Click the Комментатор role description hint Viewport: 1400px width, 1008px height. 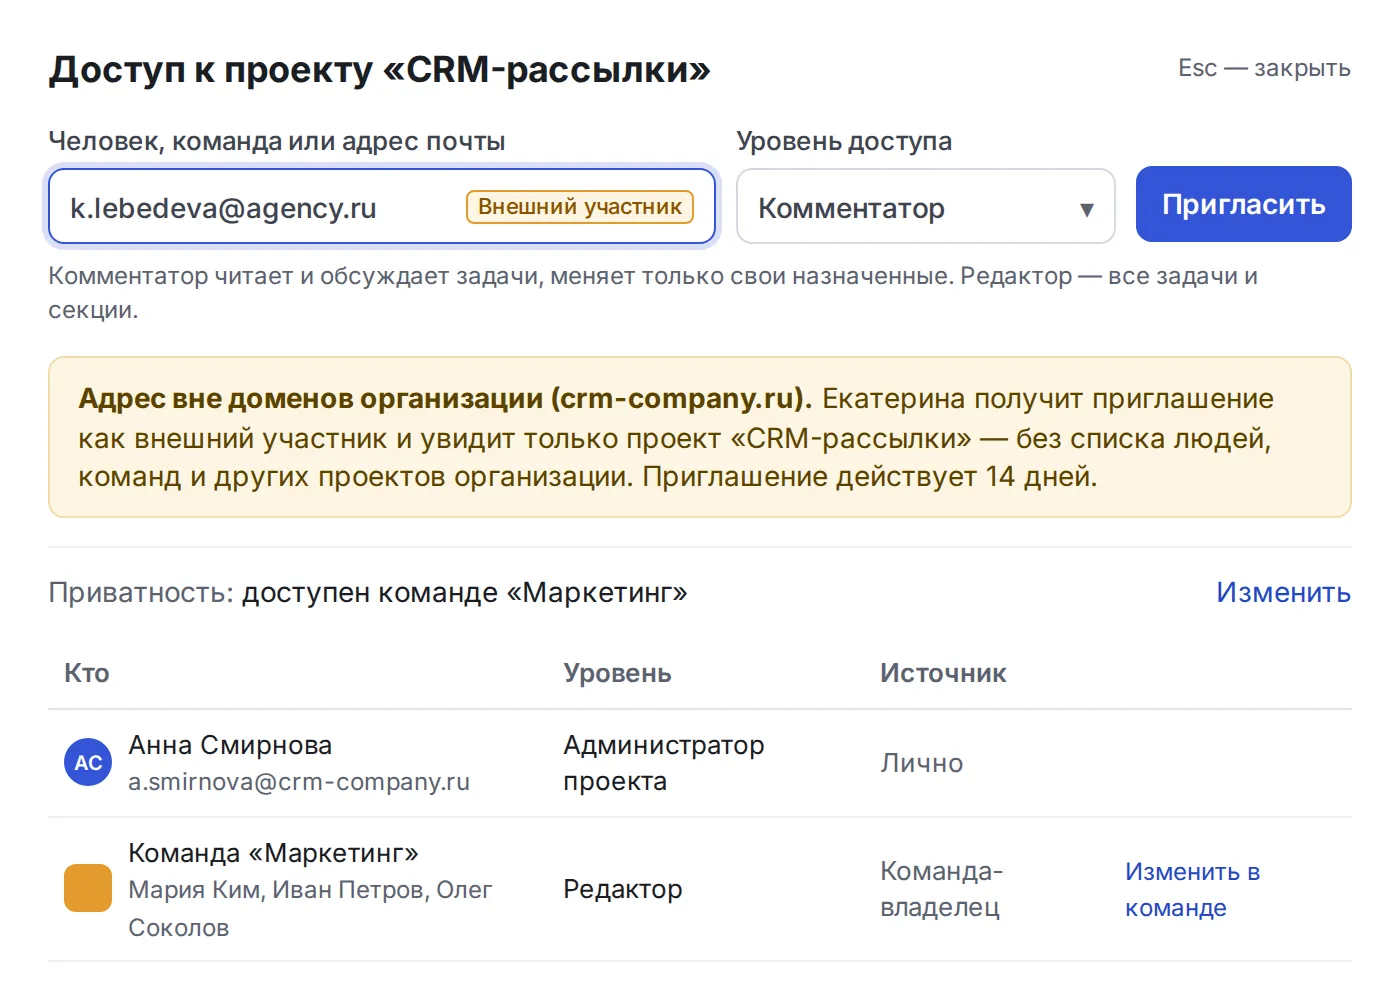(x=653, y=292)
